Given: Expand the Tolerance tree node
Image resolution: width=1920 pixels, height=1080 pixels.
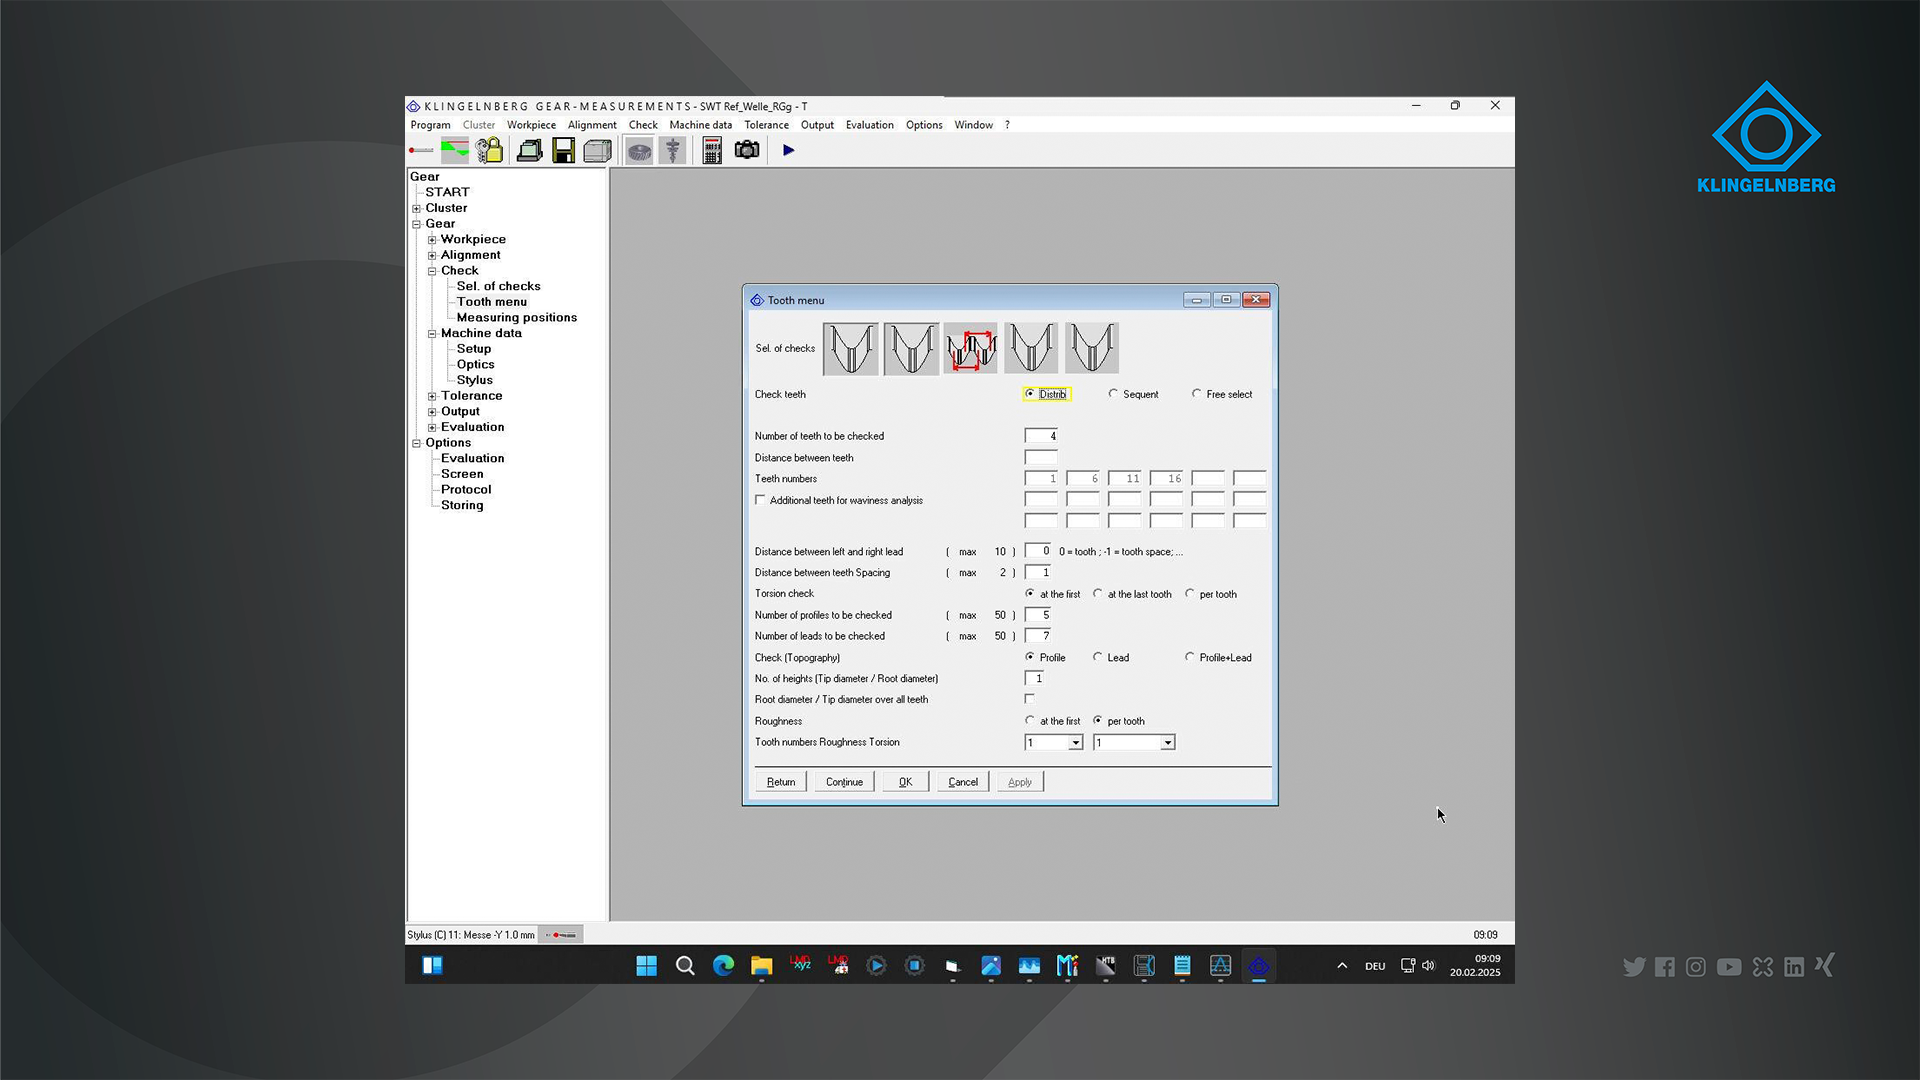Looking at the screenshot, I should point(432,396).
